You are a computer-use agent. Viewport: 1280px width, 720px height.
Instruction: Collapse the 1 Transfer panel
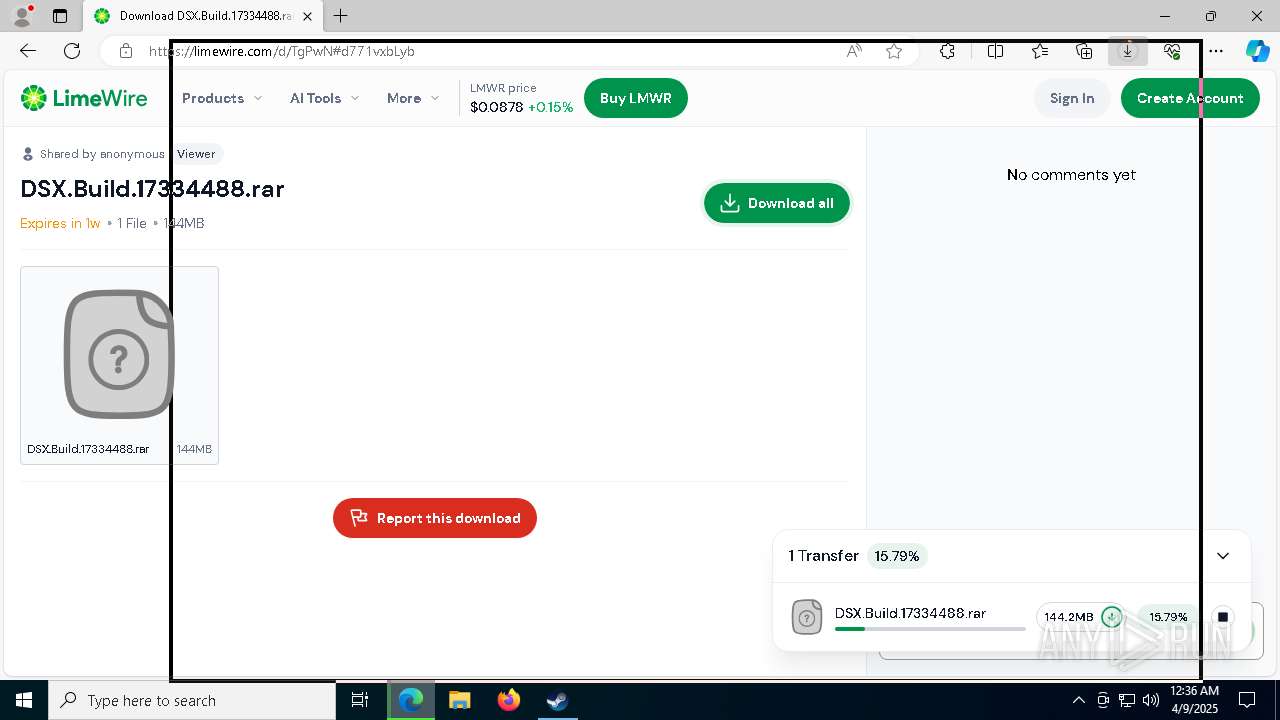1223,556
